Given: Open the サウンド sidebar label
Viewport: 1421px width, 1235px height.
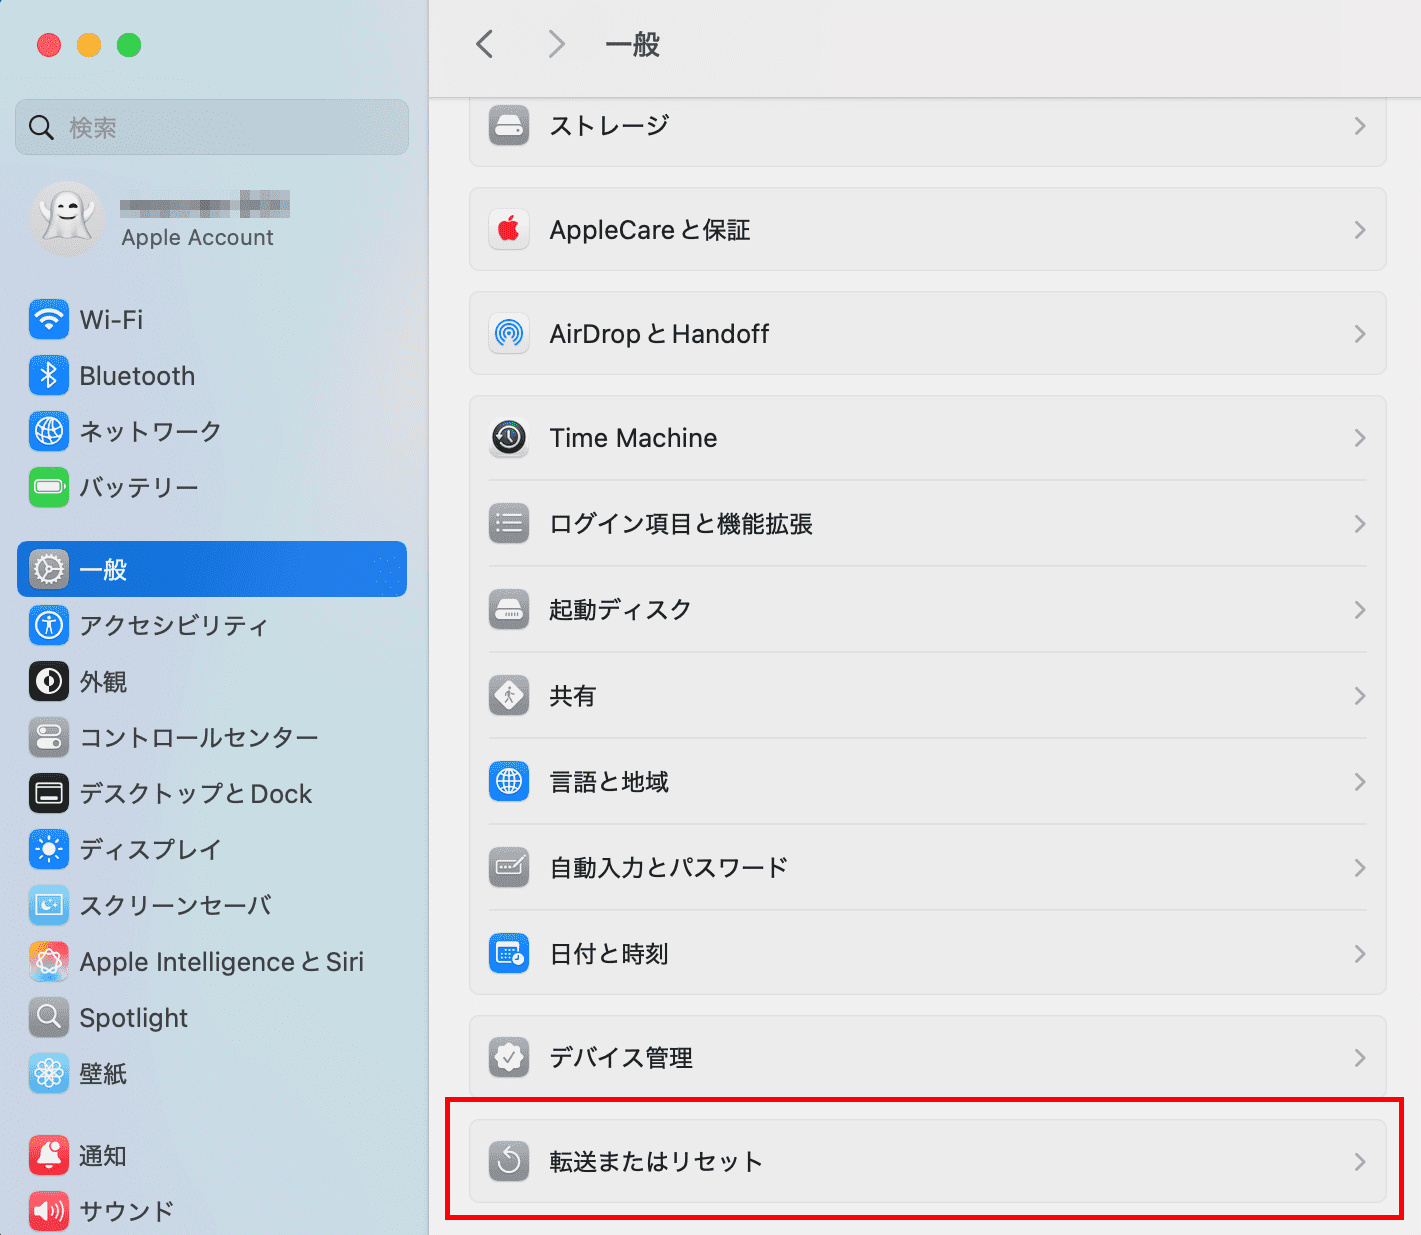Looking at the screenshot, I should tap(126, 1211).
